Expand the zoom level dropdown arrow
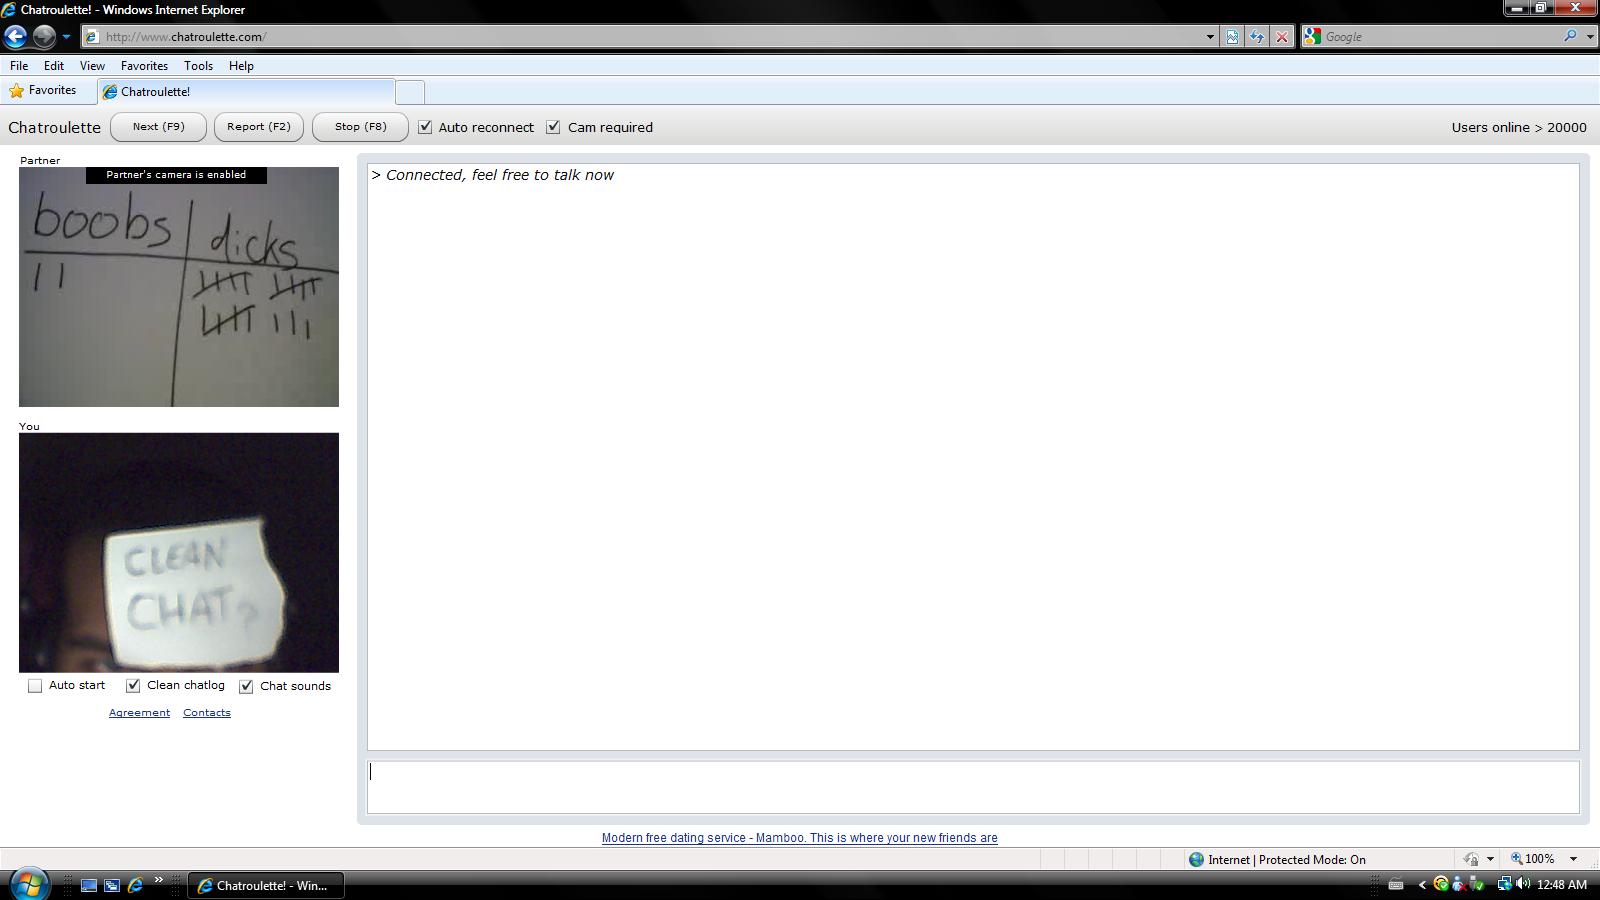Image resolution: width=1600 pixels, height=900 pixels. (x=1573, y=859)
